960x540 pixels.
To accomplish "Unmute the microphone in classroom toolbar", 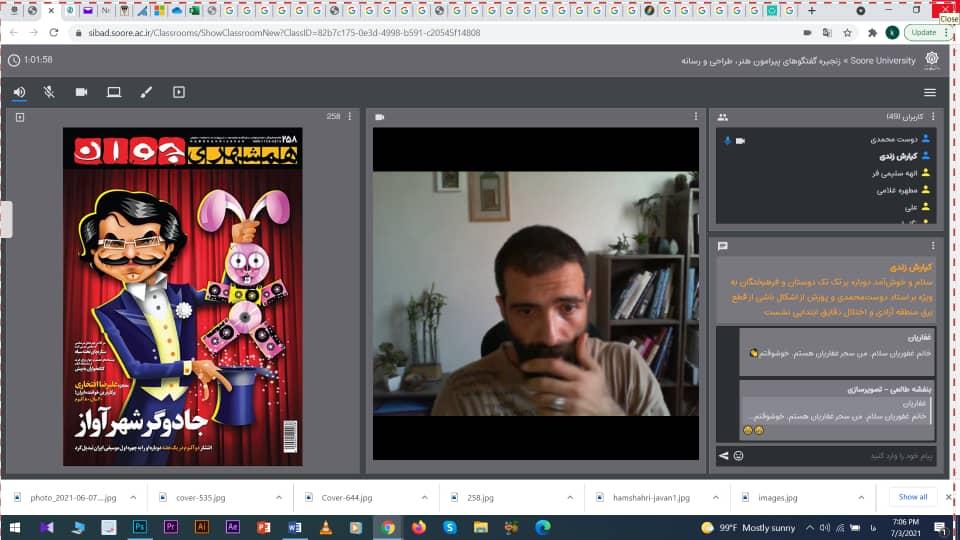I will tap(49, 92).
